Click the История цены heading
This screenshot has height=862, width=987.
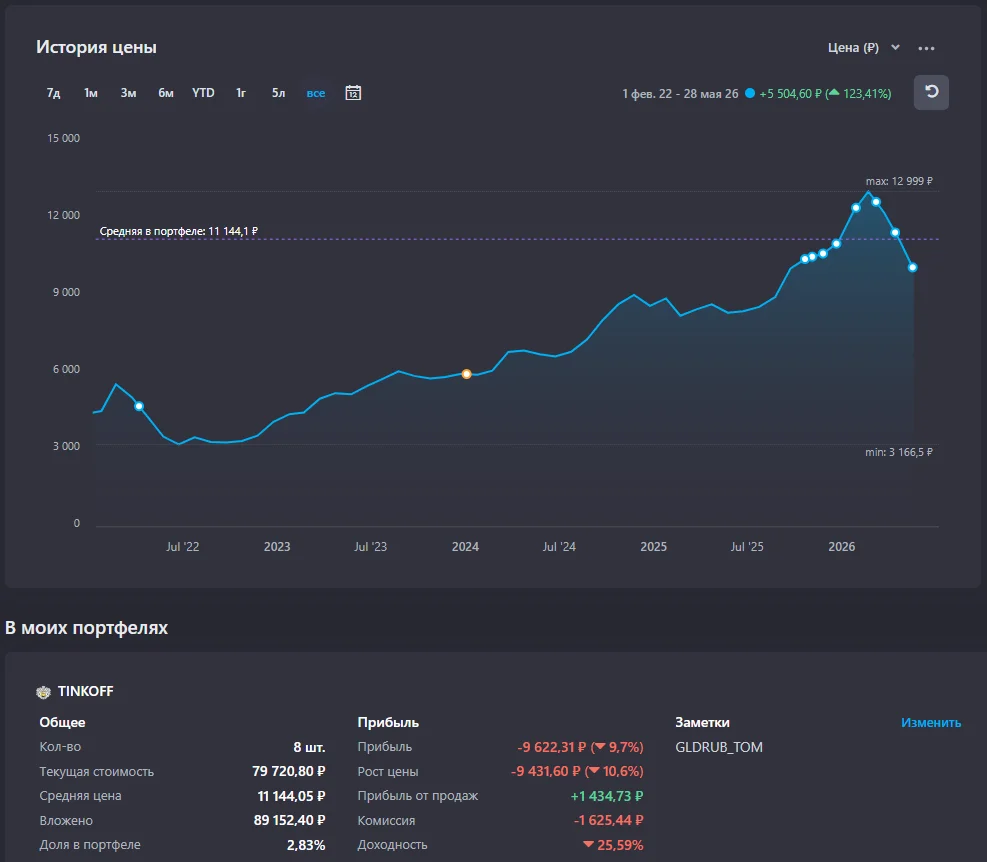click(96, 47)
